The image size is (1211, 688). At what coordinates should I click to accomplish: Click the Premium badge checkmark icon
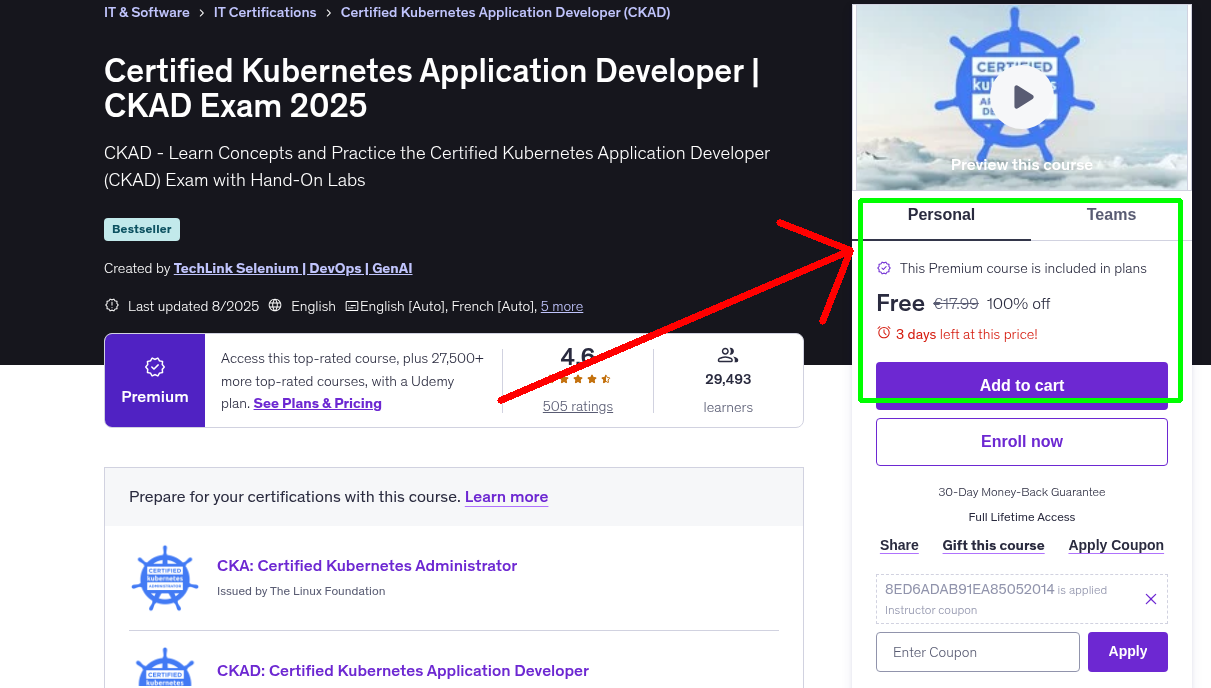(x=155, y=367)
